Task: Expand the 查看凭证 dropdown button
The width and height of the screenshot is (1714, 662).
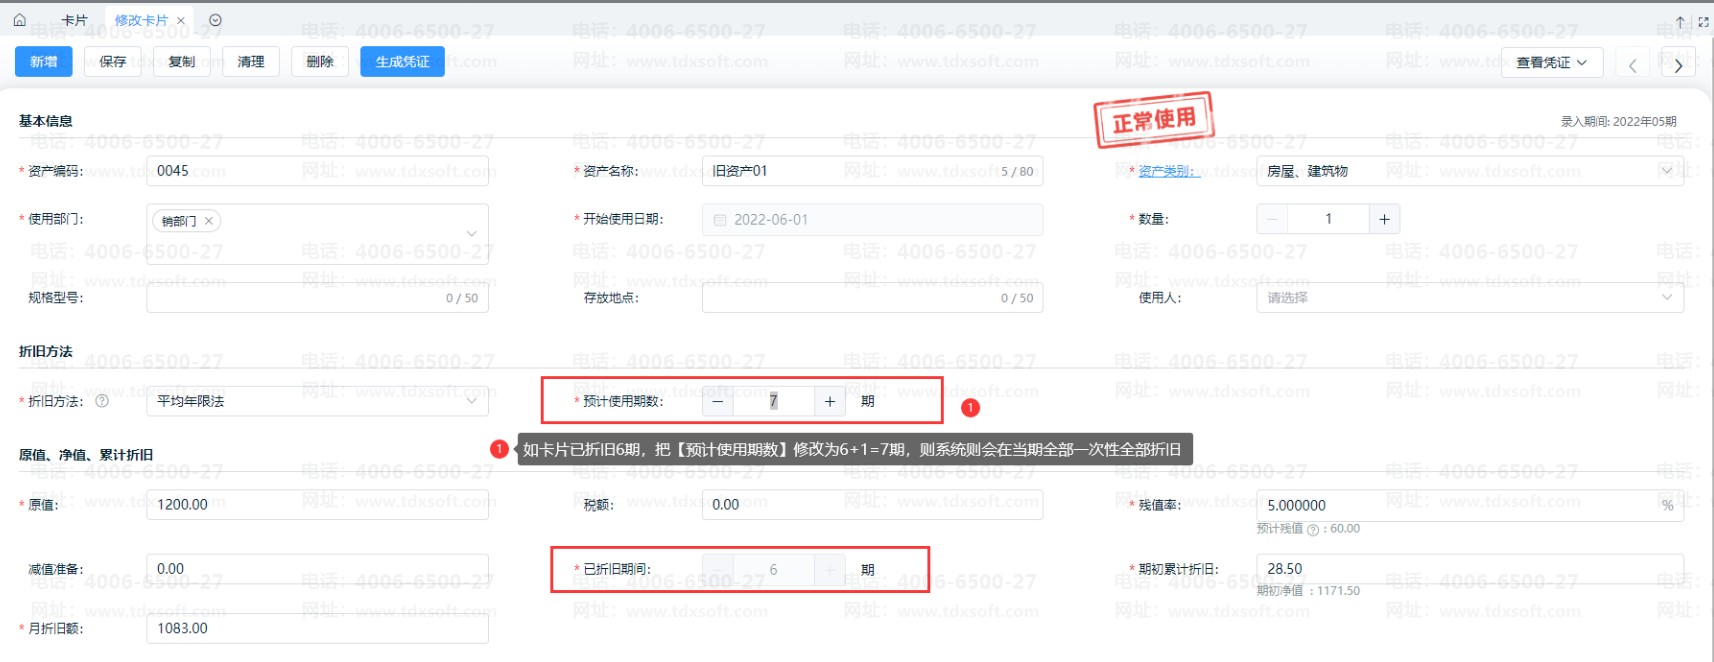Action: tap(1551, 62)
